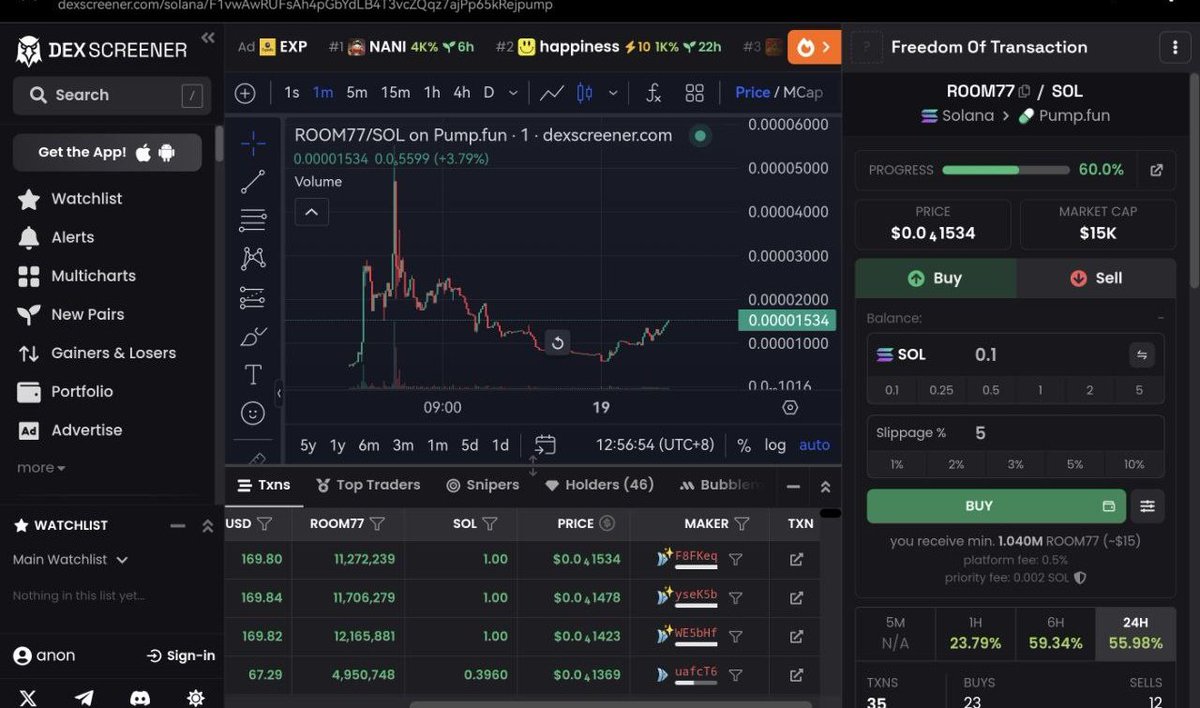
Task: Open the Discord link icon
Action: pyautogui.click(x=140, y=697)
